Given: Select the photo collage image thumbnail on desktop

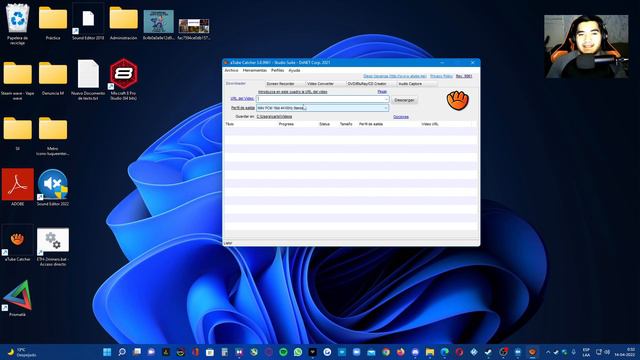Looking at the screenshot, I should point(194,29).
